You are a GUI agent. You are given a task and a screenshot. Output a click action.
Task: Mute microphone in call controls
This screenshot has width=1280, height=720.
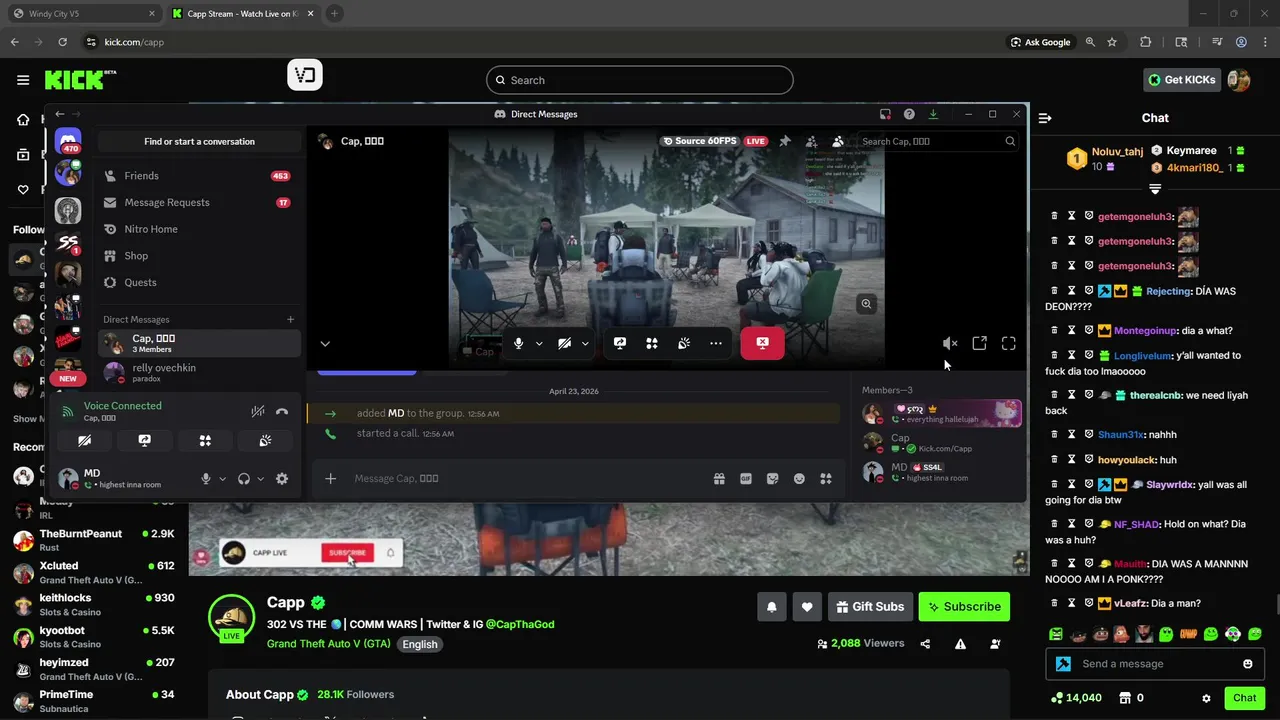pos(518,343)
